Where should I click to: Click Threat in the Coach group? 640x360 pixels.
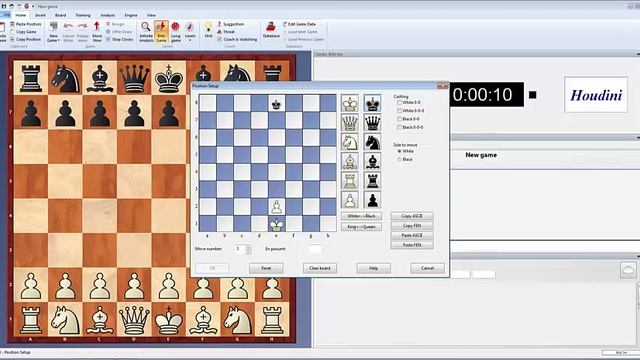(226, 31)
